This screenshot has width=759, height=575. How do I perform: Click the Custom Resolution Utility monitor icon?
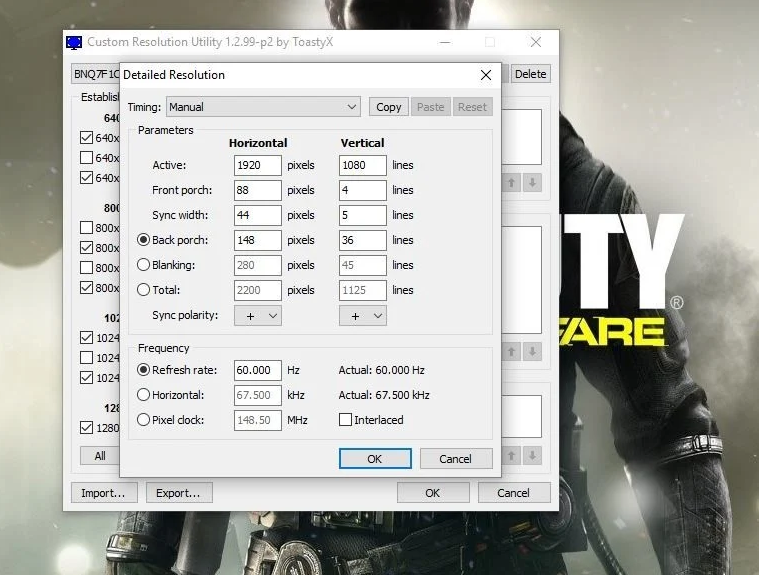[74, 42]
